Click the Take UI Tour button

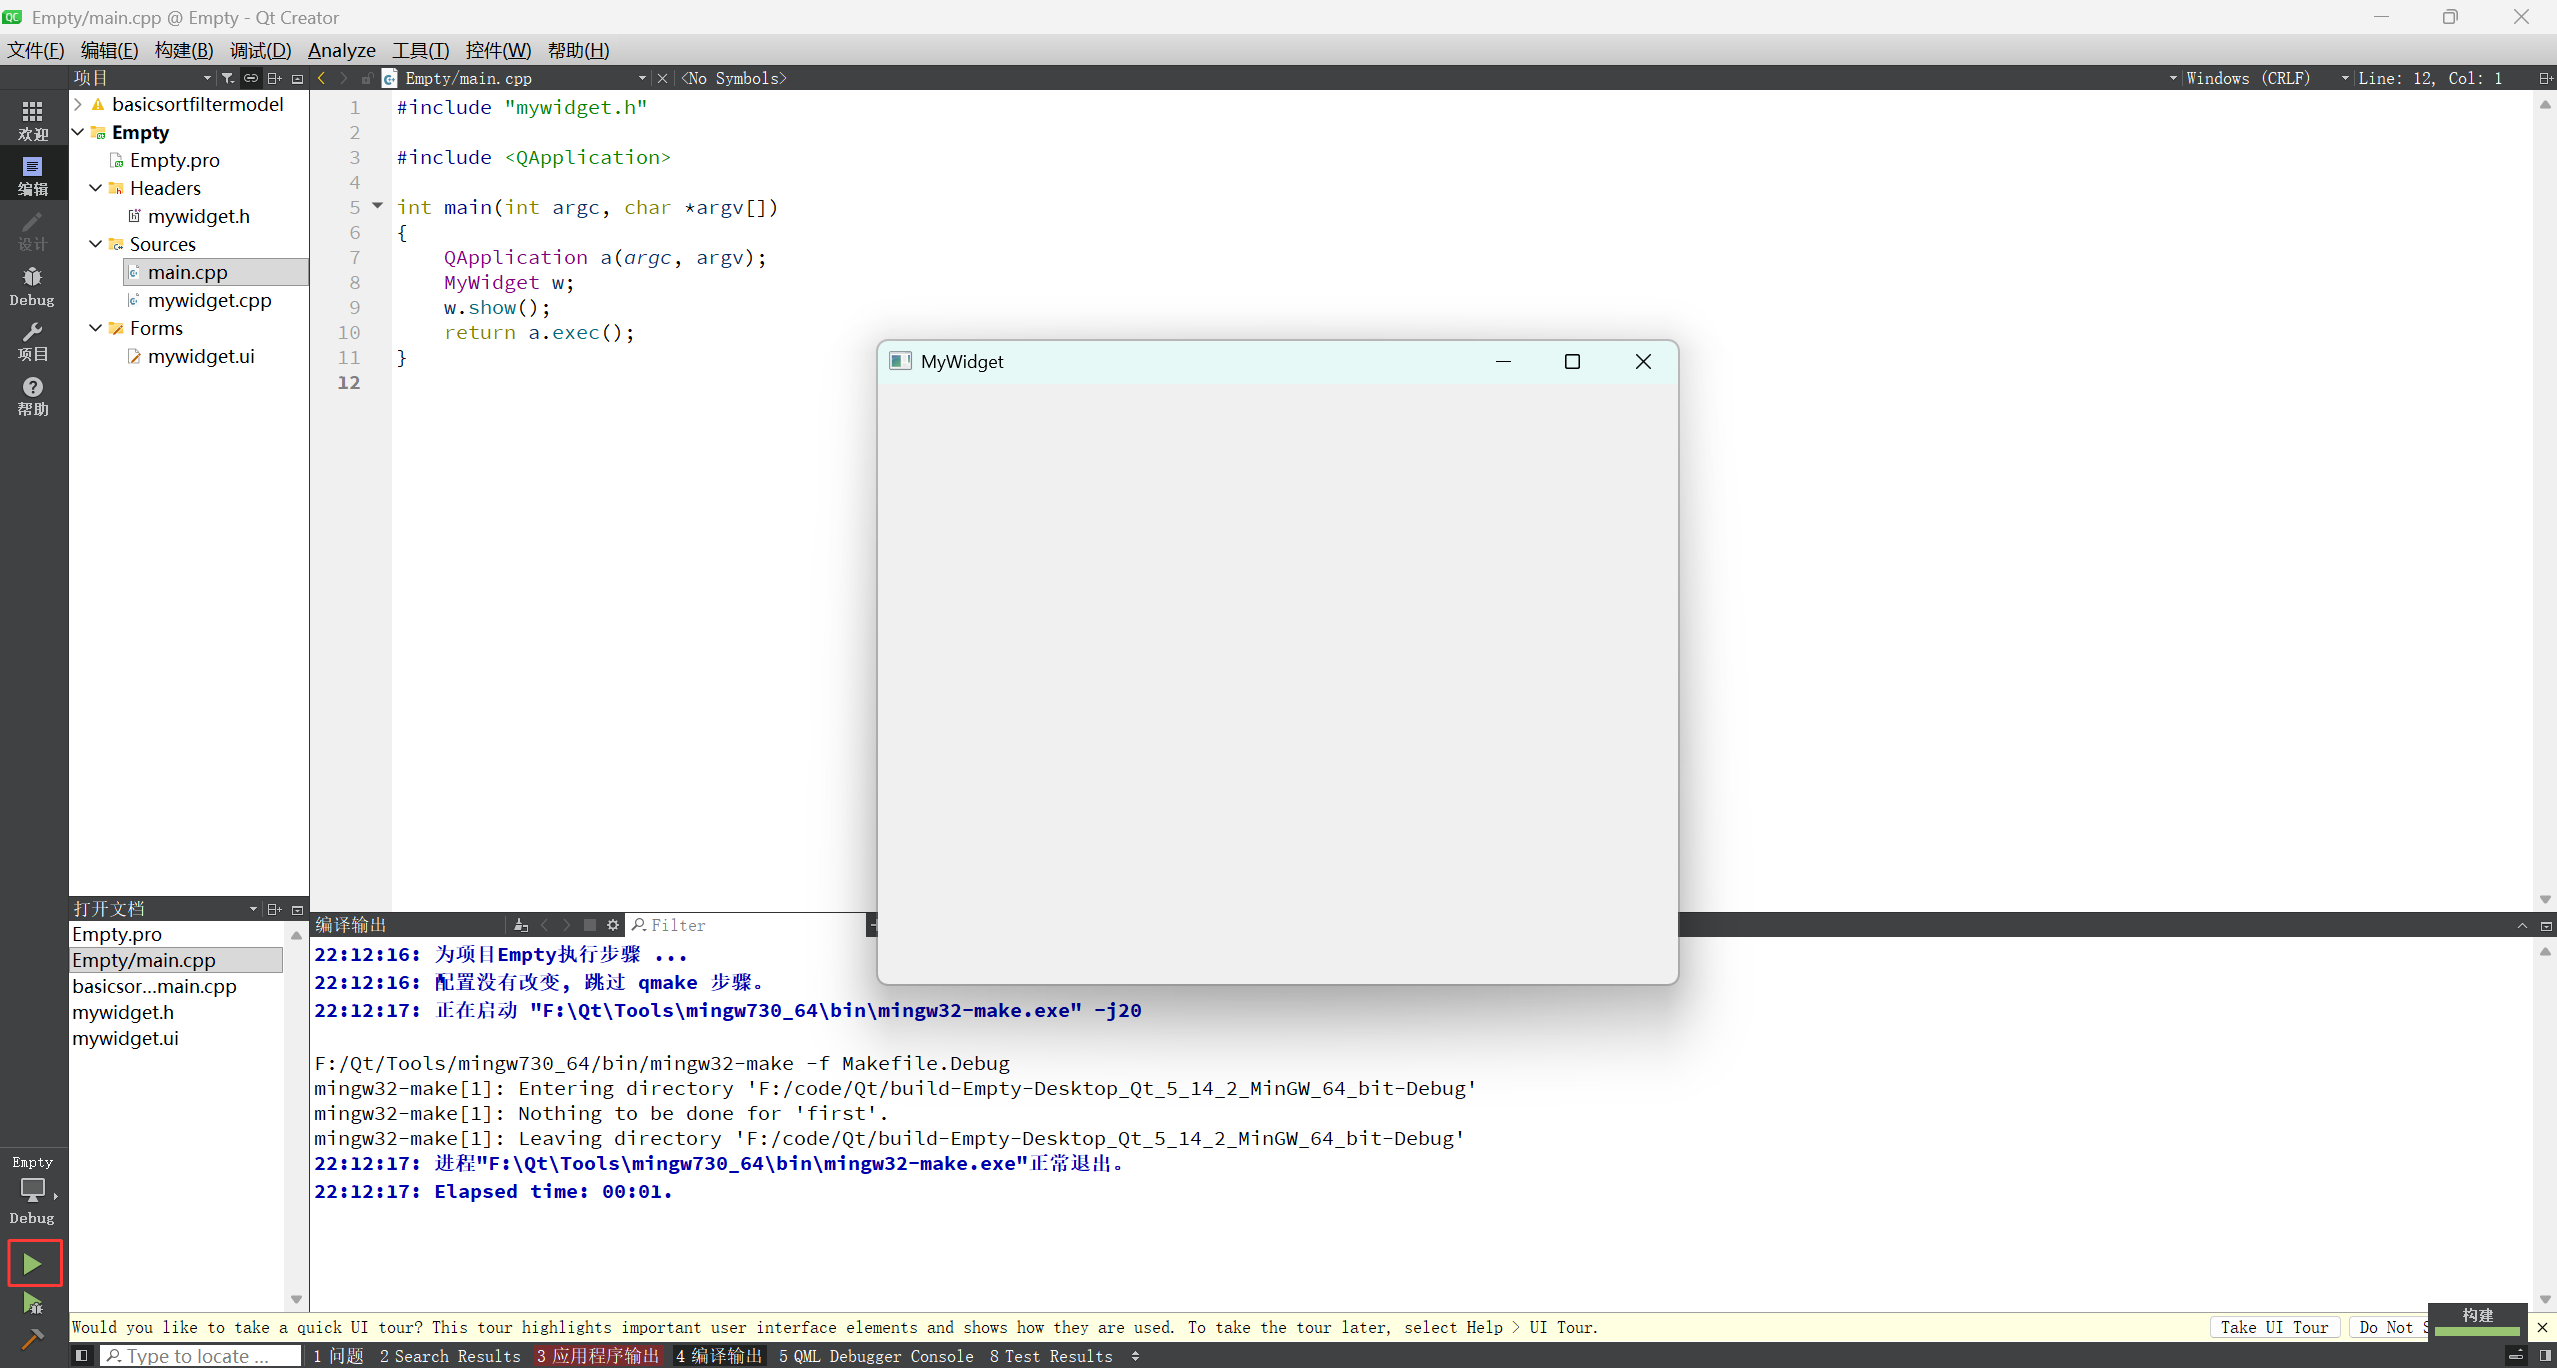2273,1328
